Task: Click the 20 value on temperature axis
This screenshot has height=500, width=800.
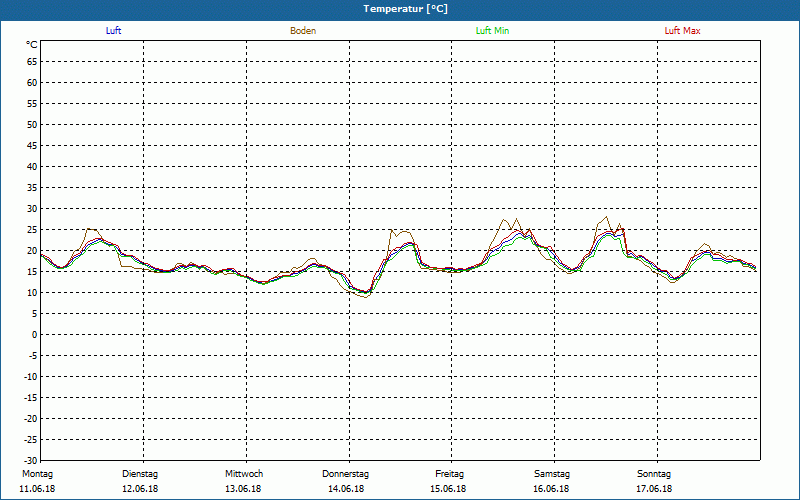Action: pyautogui.click(x=32, y=251)
